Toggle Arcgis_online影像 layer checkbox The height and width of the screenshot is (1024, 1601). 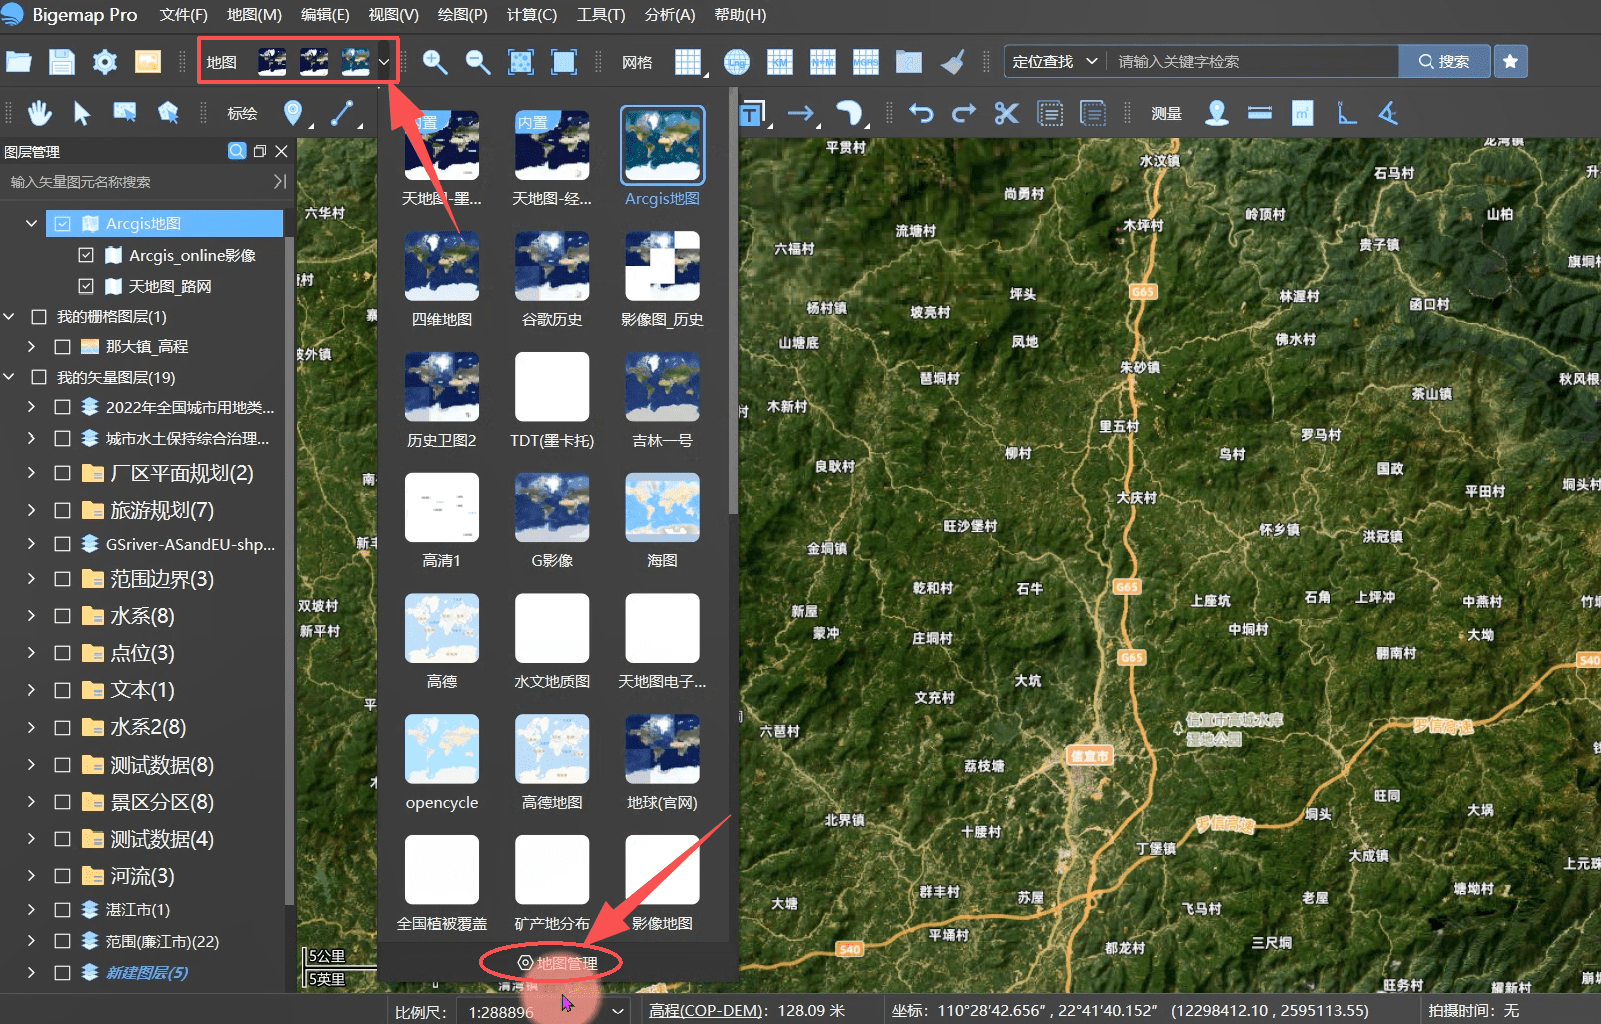(86, 255)
